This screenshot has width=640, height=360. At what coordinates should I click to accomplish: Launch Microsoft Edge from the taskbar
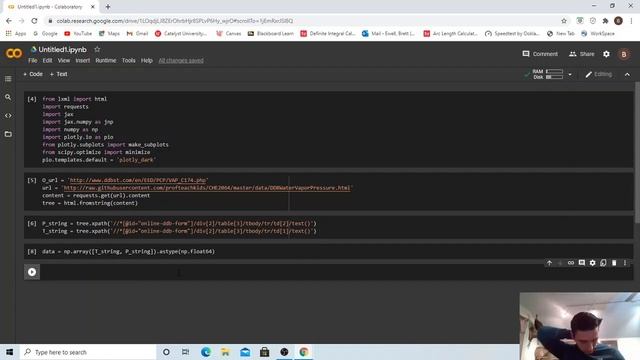tap(205, 352)
